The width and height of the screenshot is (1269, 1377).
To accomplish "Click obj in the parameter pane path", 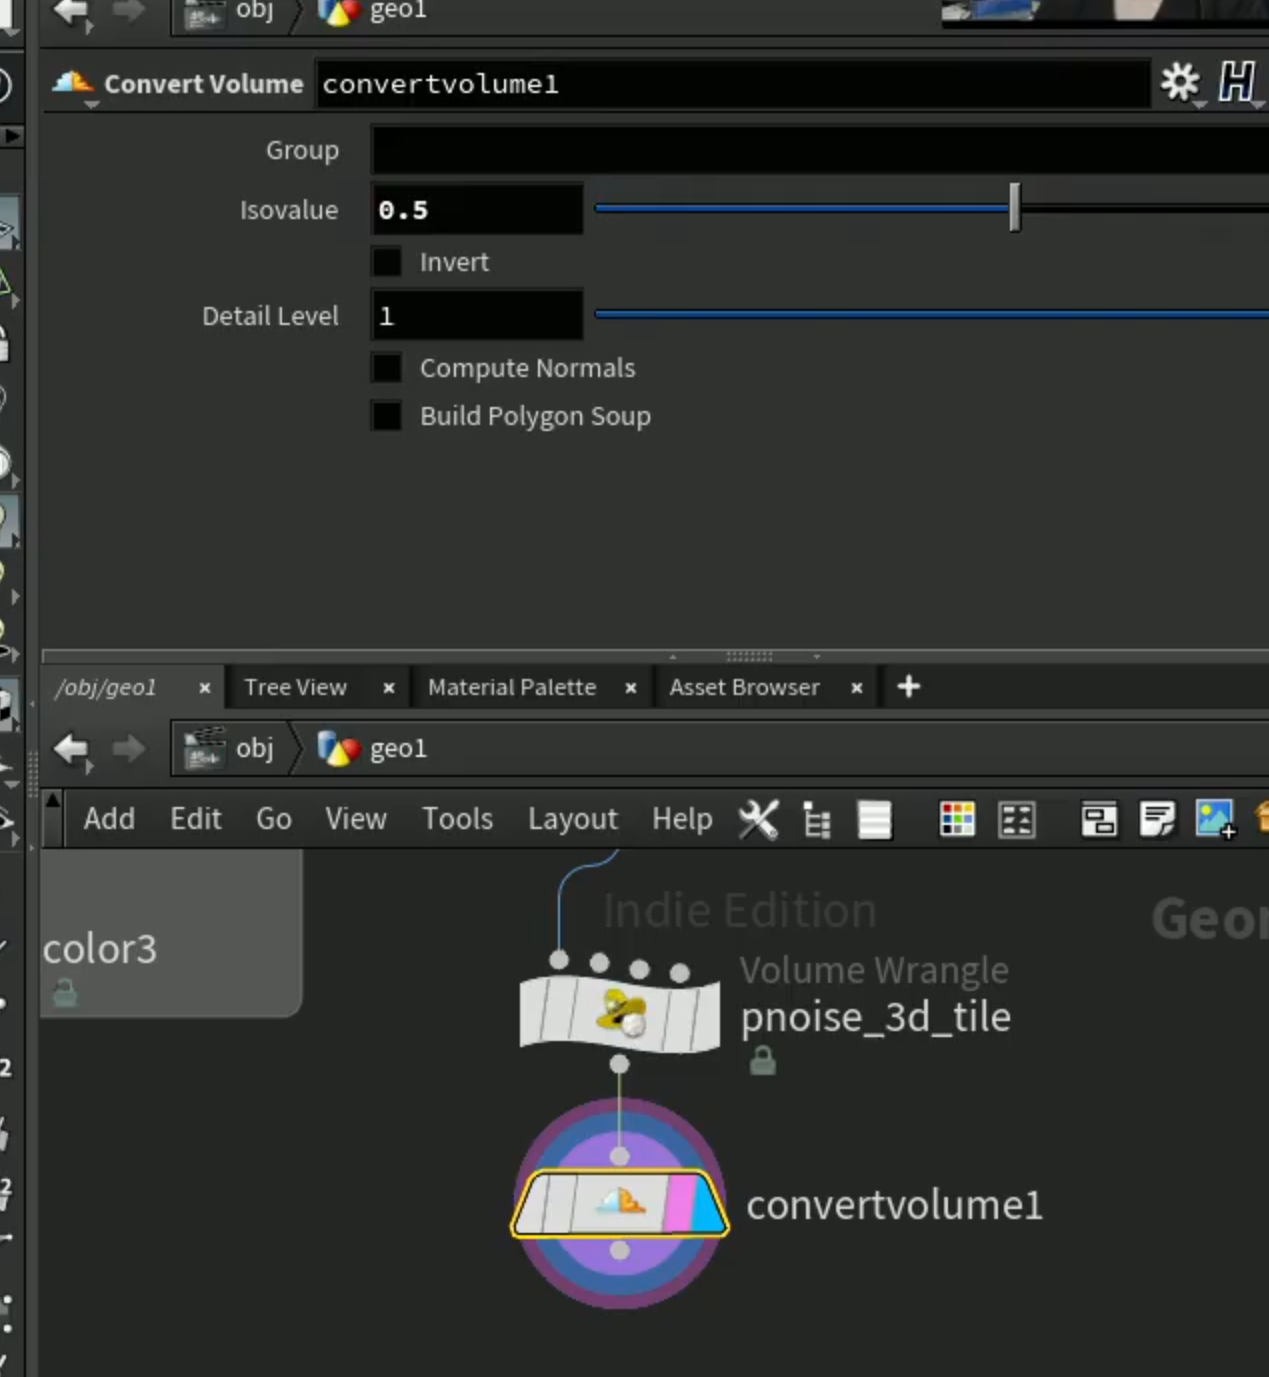I will coord(231,12).
